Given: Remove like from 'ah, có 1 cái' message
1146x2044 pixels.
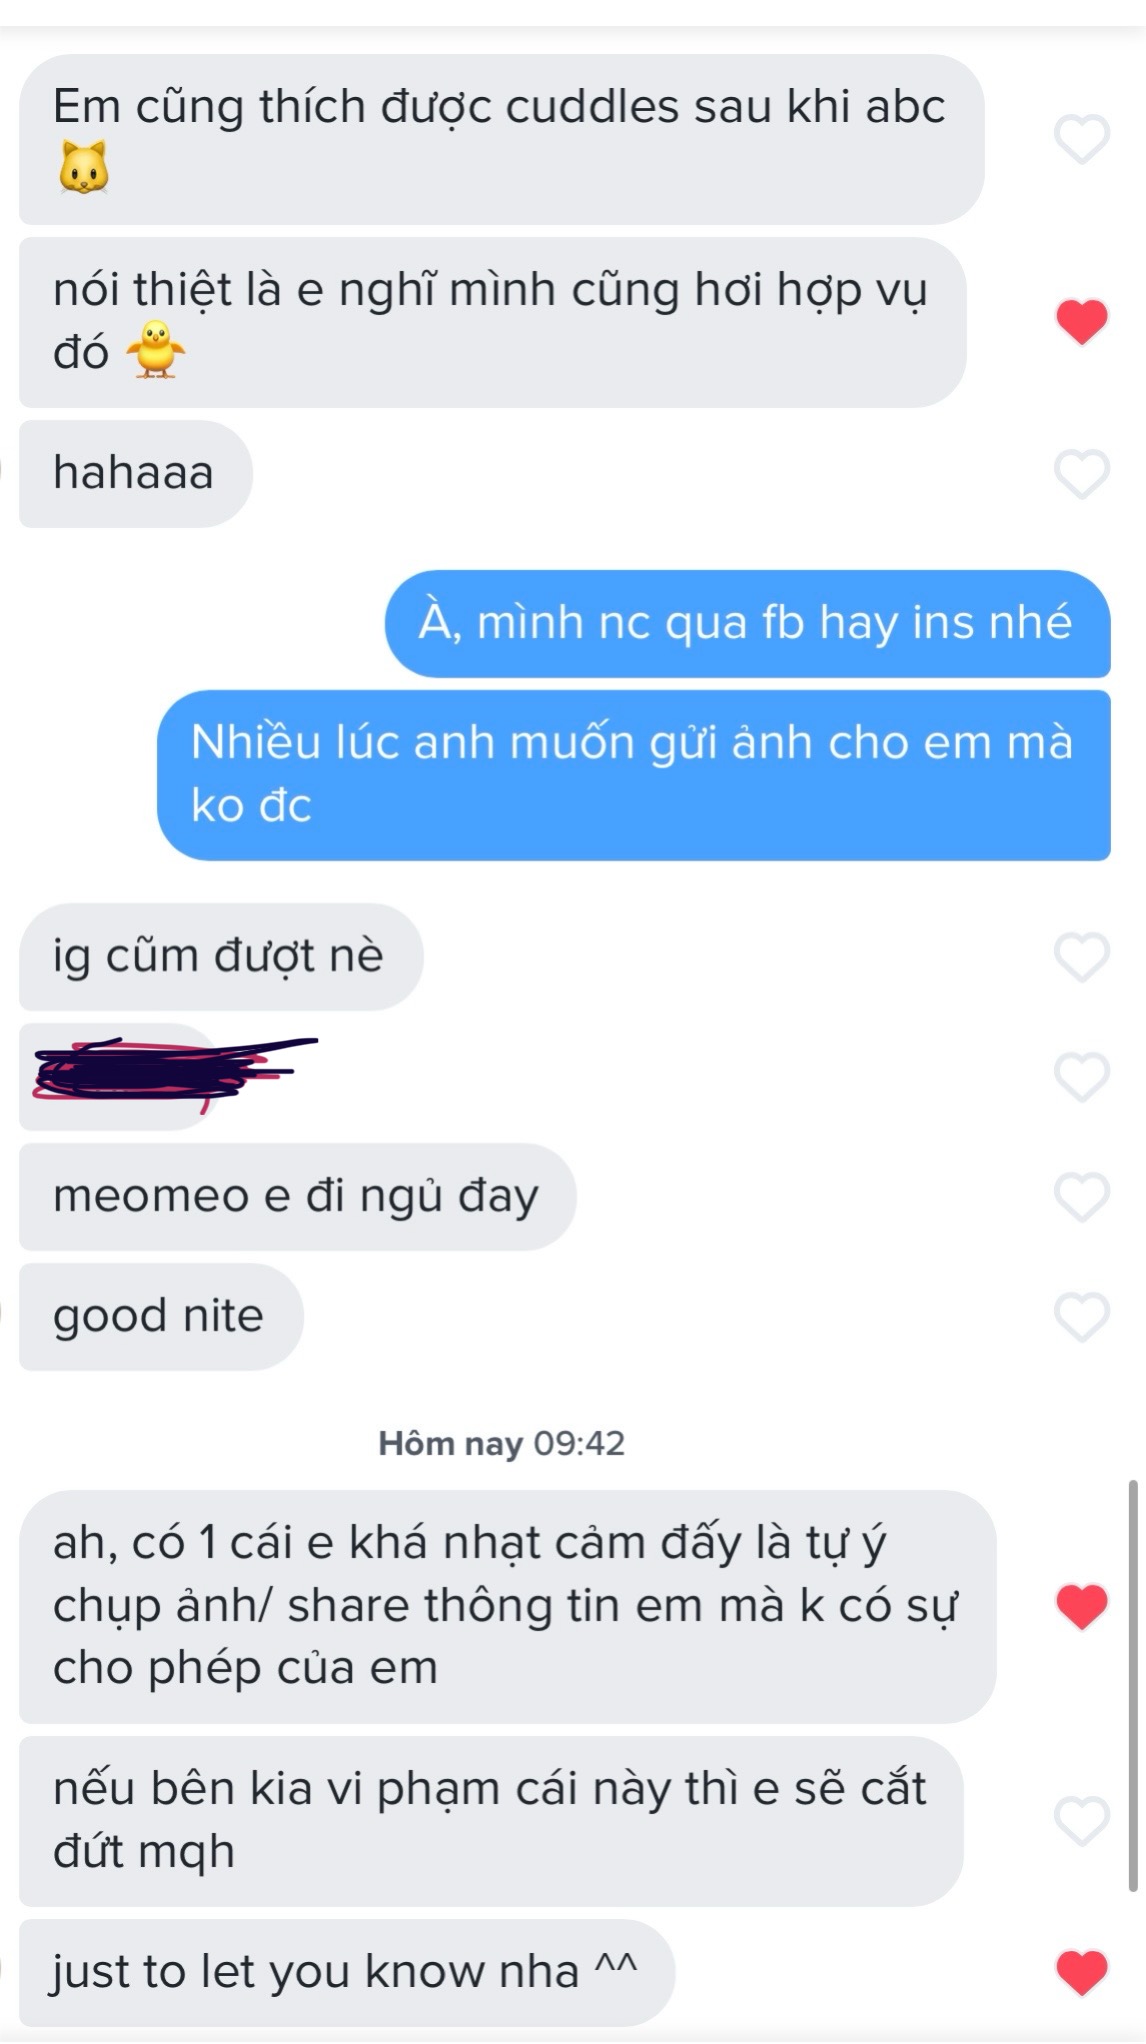Looking at the screenshot, I should tap(1082, 1607).
